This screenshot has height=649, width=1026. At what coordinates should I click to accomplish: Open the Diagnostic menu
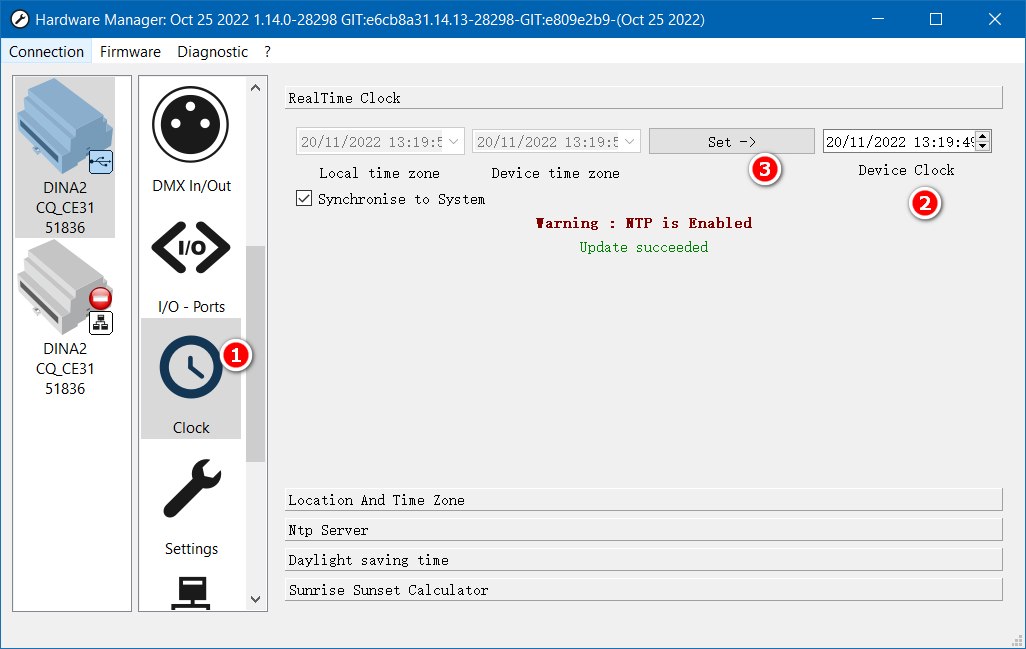[212, 52]
